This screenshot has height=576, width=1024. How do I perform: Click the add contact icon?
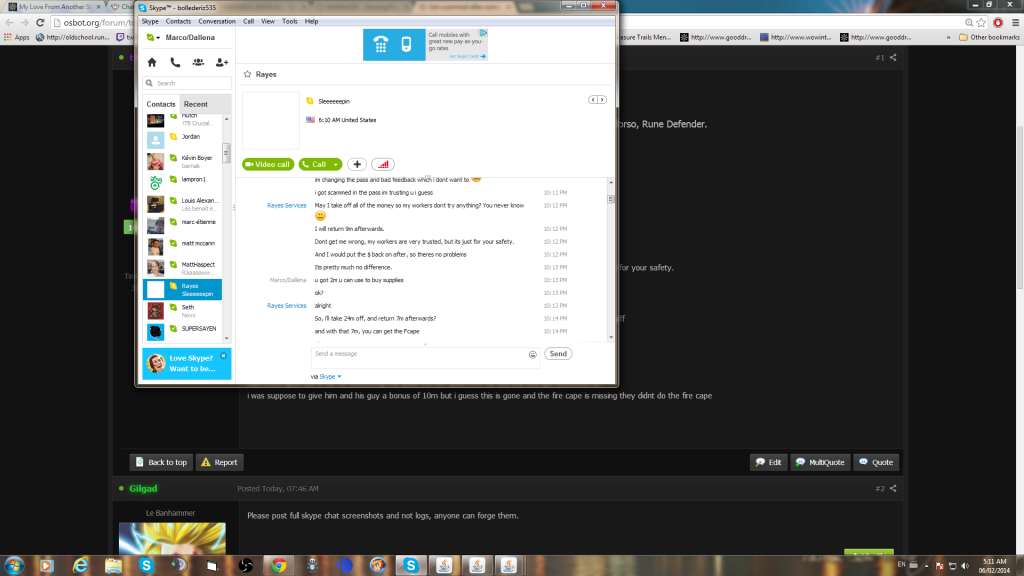pos(222,62)
